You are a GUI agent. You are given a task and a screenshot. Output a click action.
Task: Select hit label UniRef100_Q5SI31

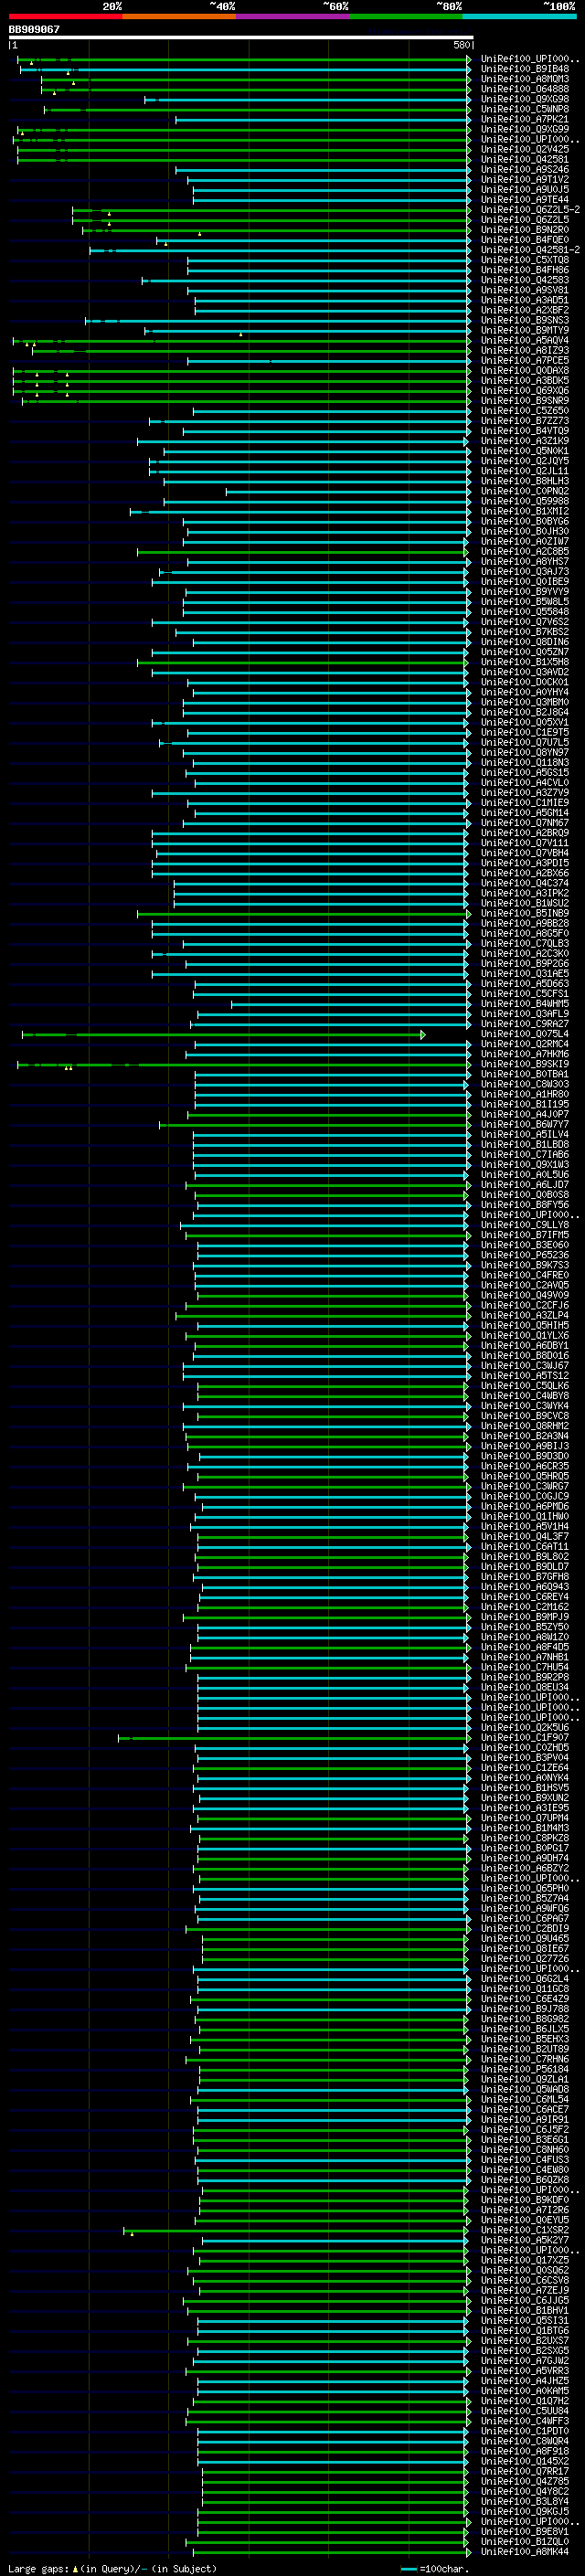tap(524, 2321)
